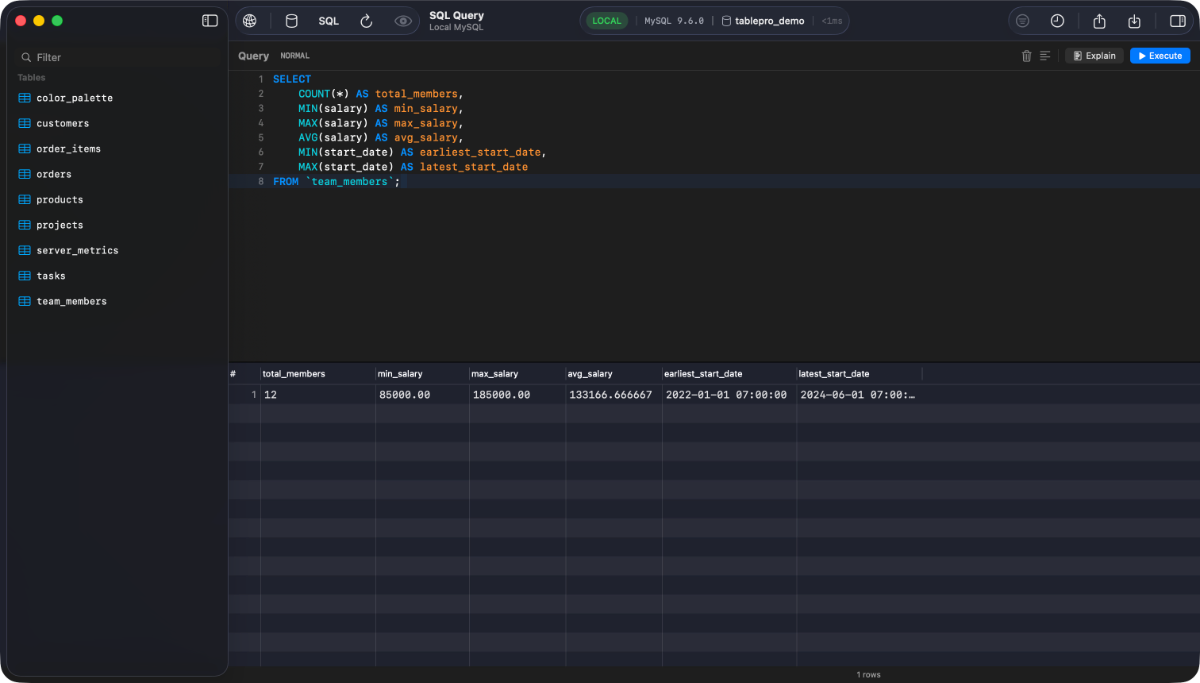Open the database structure view icon
1200x683 pixels.
point(290,20)
